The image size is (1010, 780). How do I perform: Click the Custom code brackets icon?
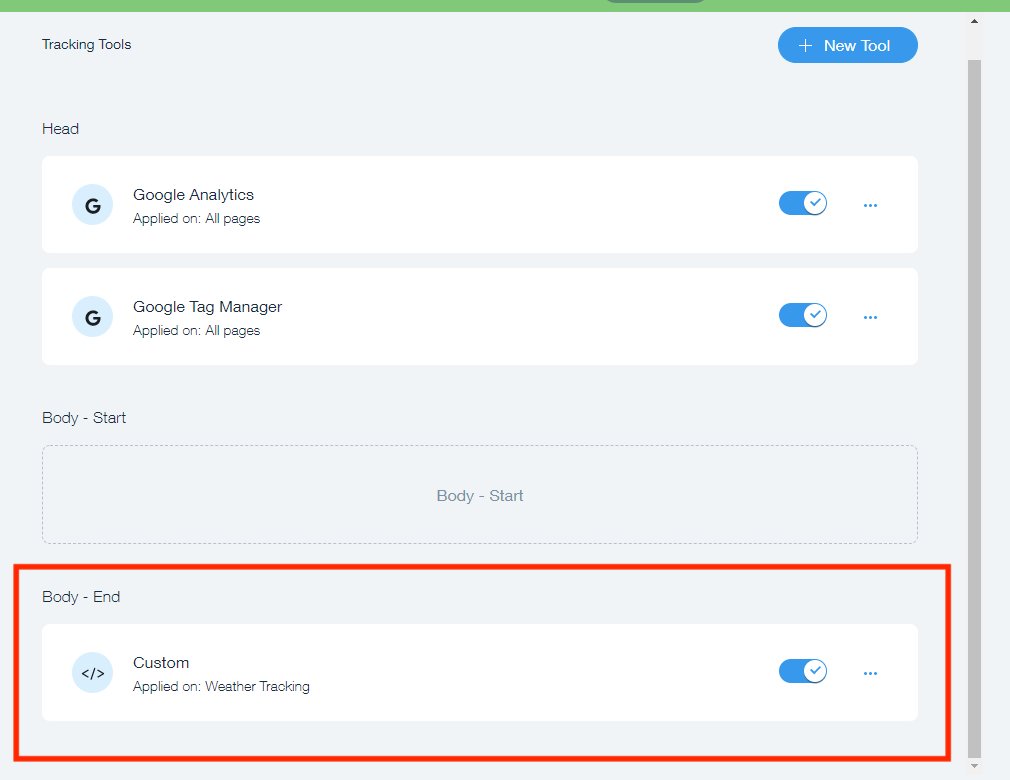[x=92, y=673]
